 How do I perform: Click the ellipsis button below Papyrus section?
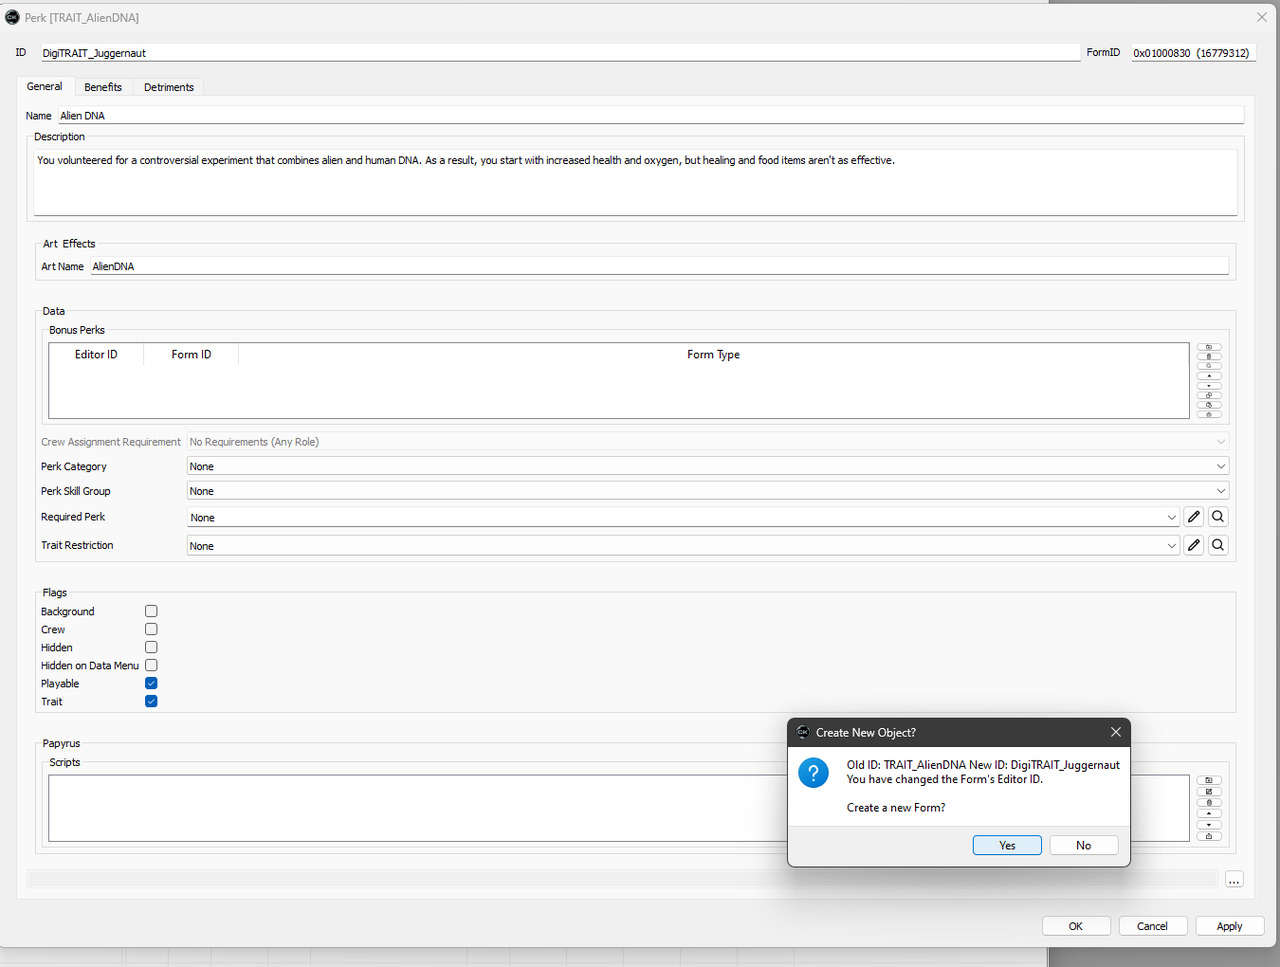click(1234, 879)
